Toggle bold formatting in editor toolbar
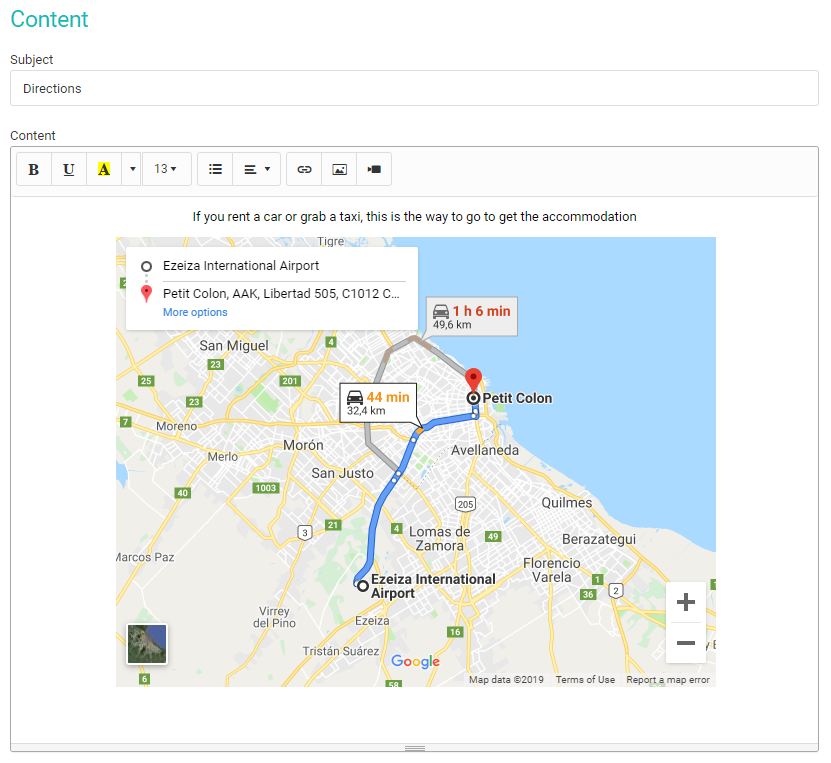This screenshot has width=831, height=763. [34, 170]
